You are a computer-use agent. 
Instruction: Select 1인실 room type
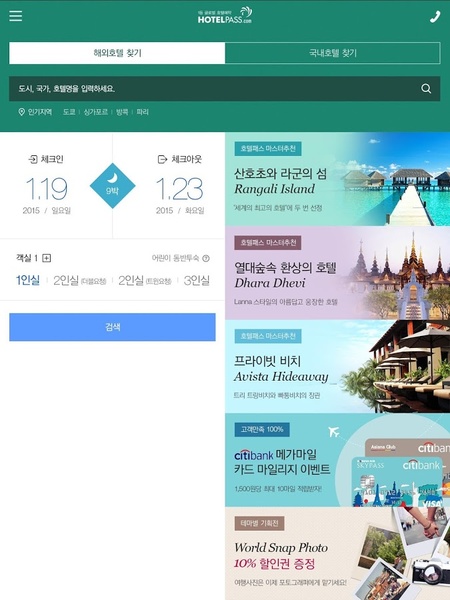pyautogui.click(x=28, y=280)
